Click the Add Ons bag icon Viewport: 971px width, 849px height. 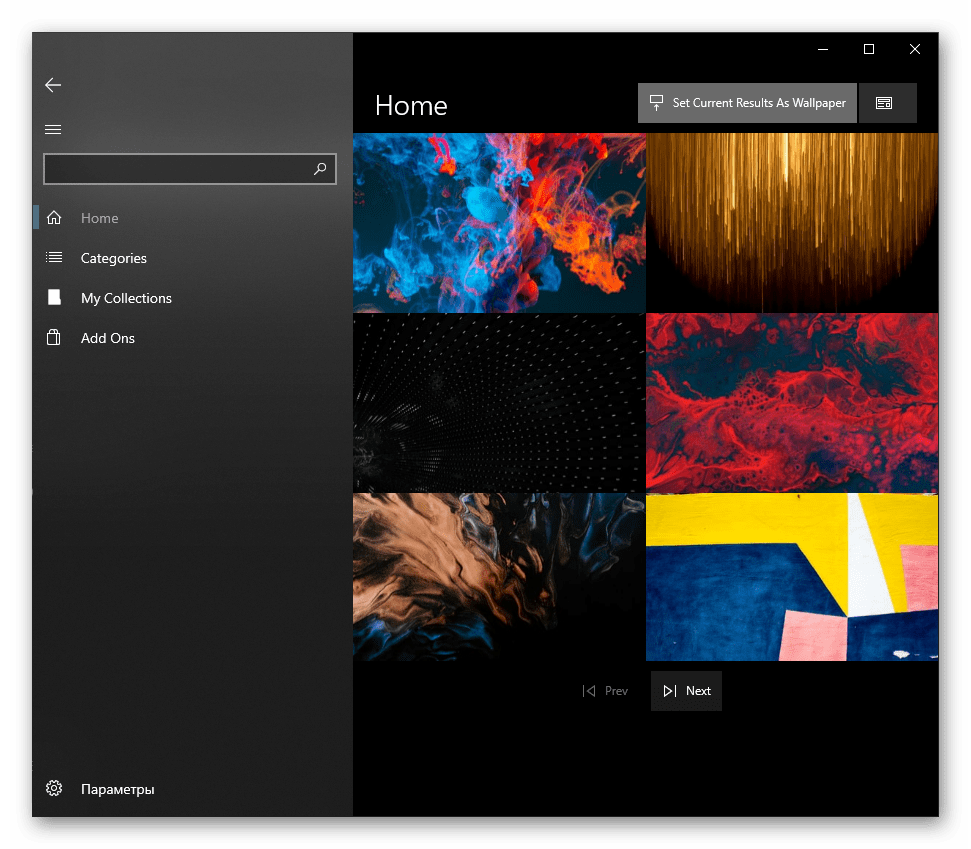pyautogui.click(x=54, y=338)
